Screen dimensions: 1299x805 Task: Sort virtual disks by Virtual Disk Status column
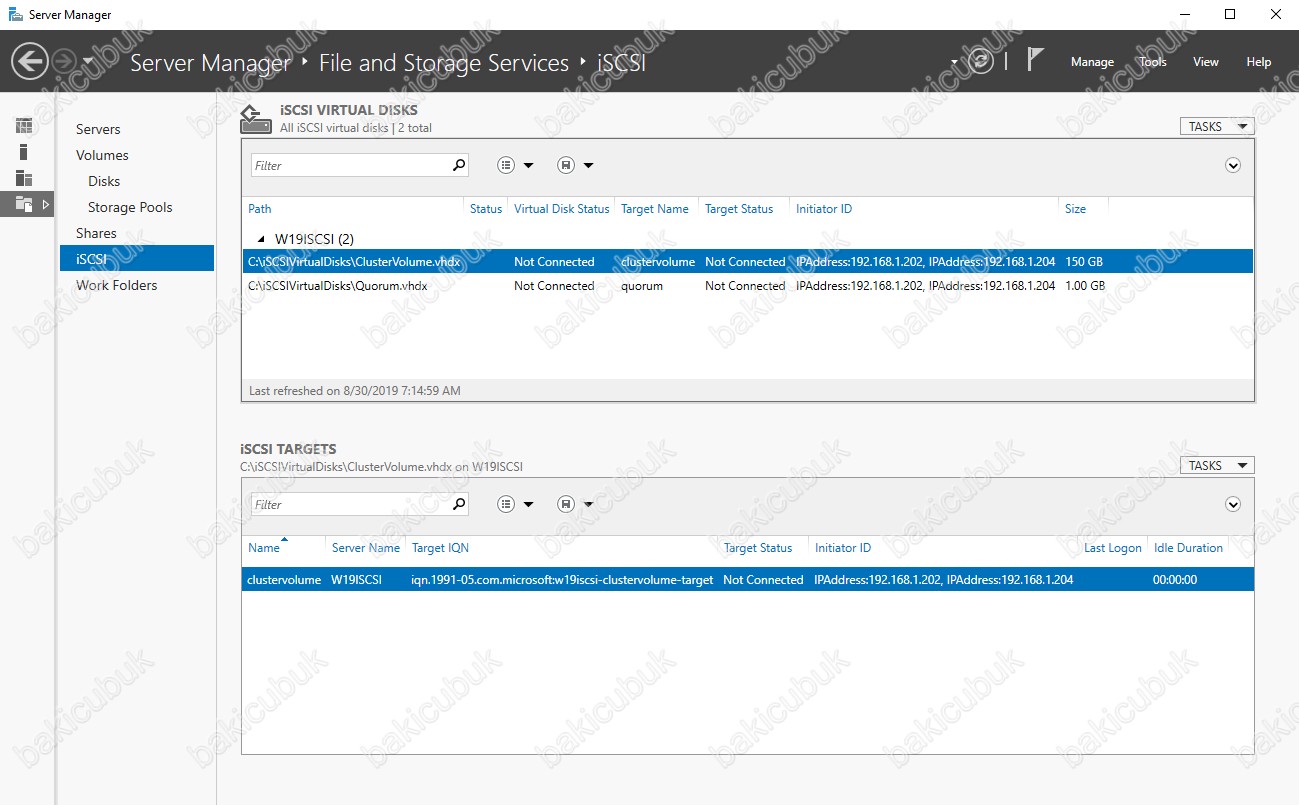(561, 209)
